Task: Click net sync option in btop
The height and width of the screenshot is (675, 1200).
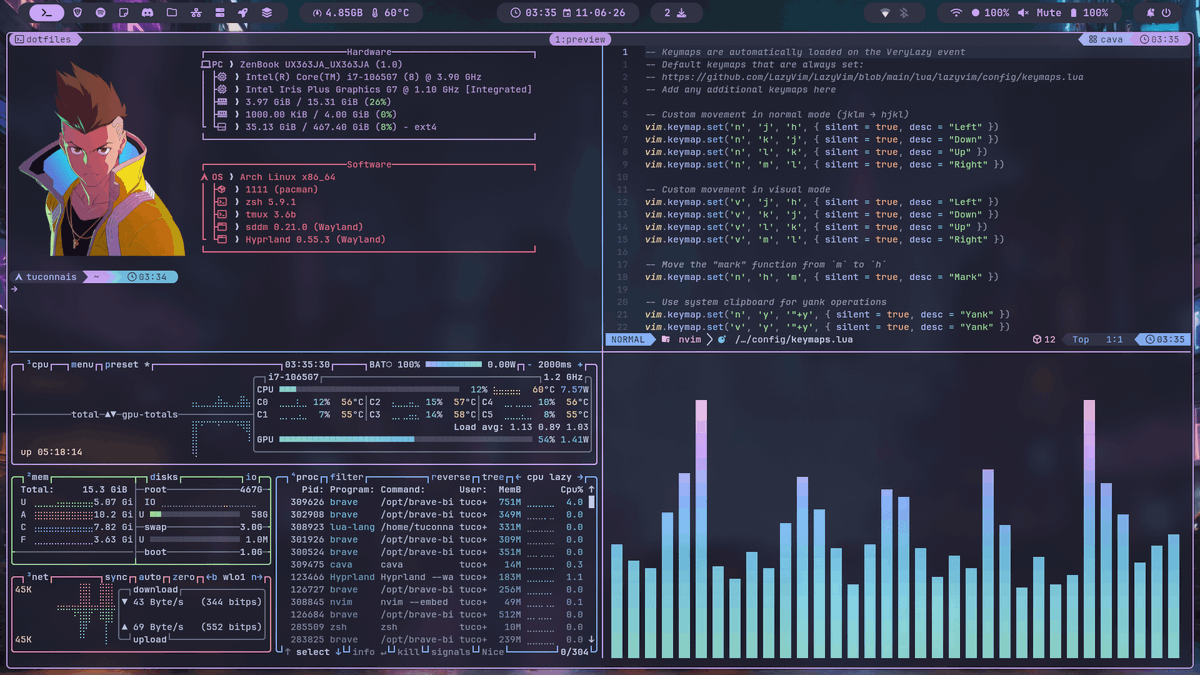Action: click(x=116, y=577)
